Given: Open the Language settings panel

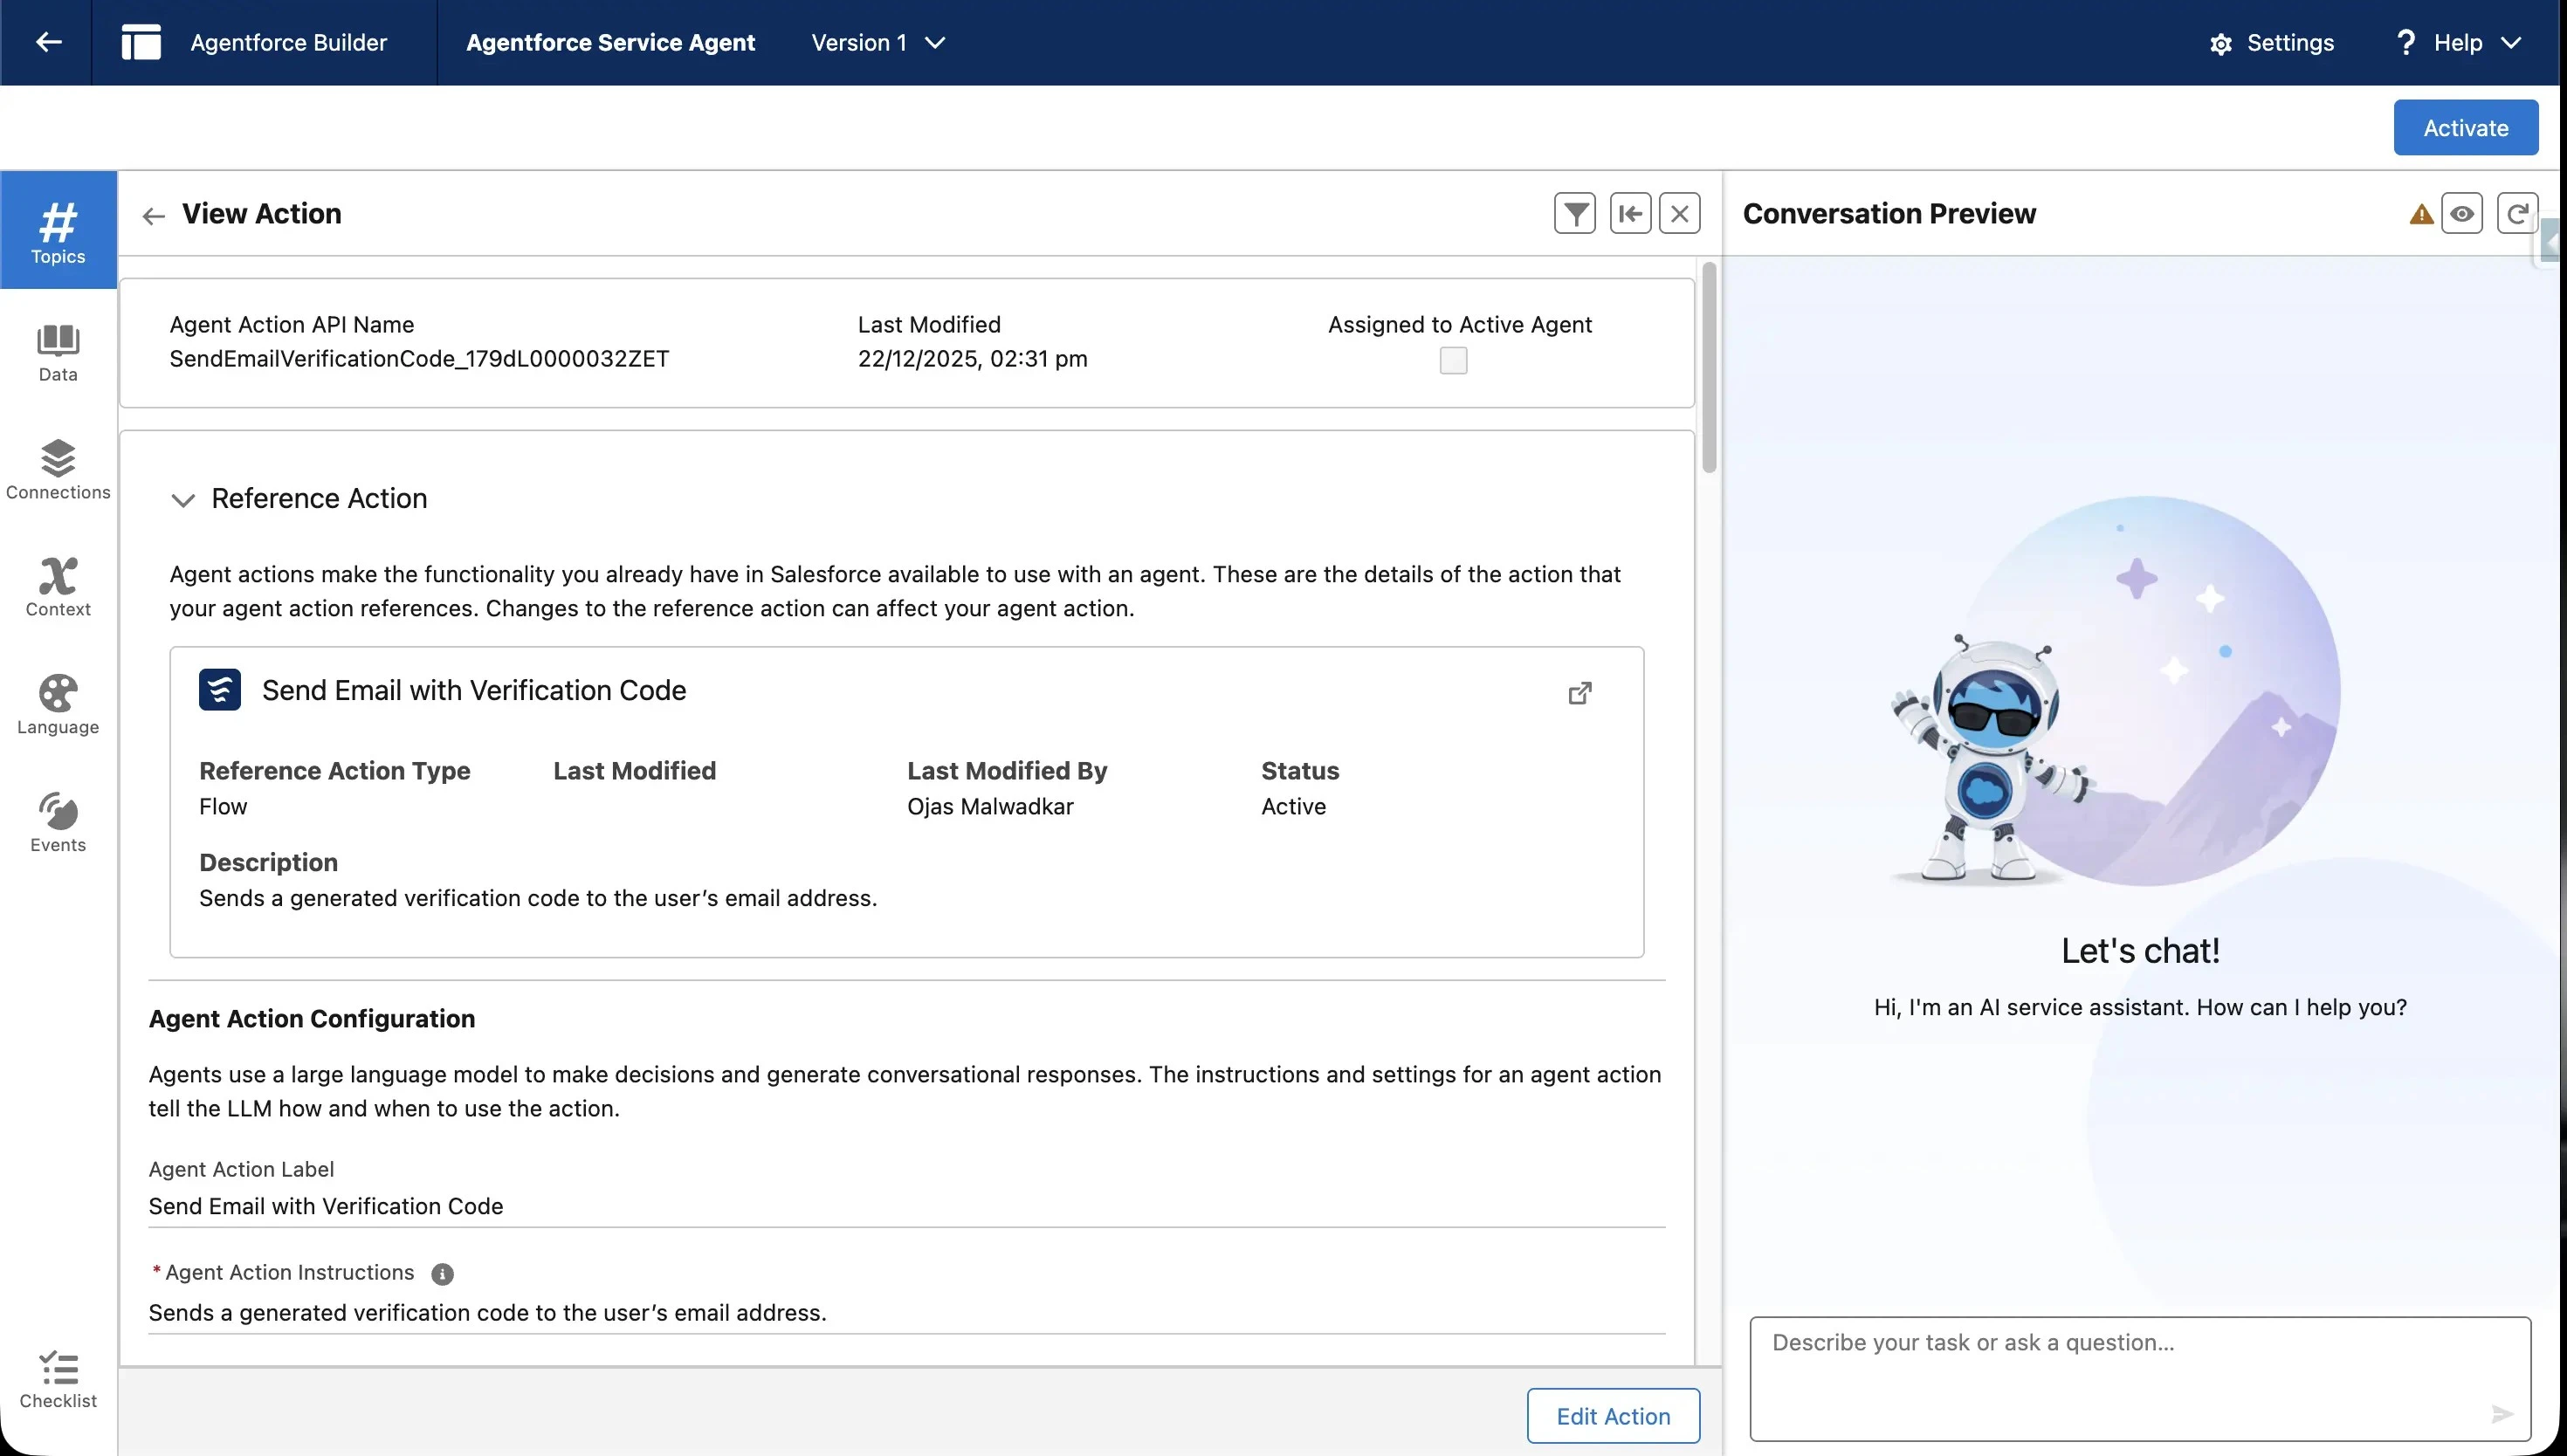Looking at the screenshot, I should (58, 705).
